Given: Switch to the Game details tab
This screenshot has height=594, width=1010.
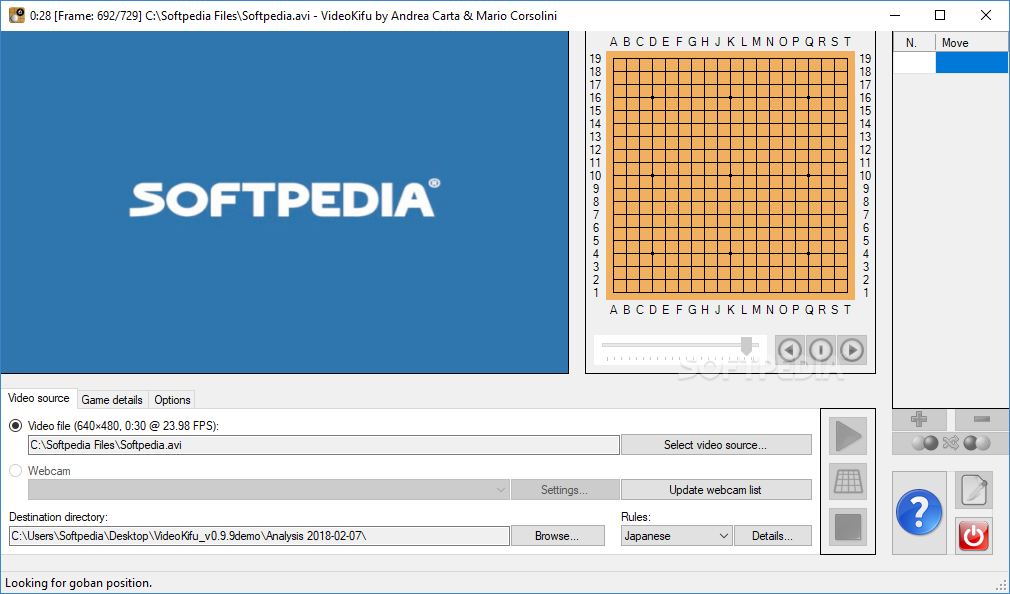Looking at the screenshot, I should click(112, 400).
